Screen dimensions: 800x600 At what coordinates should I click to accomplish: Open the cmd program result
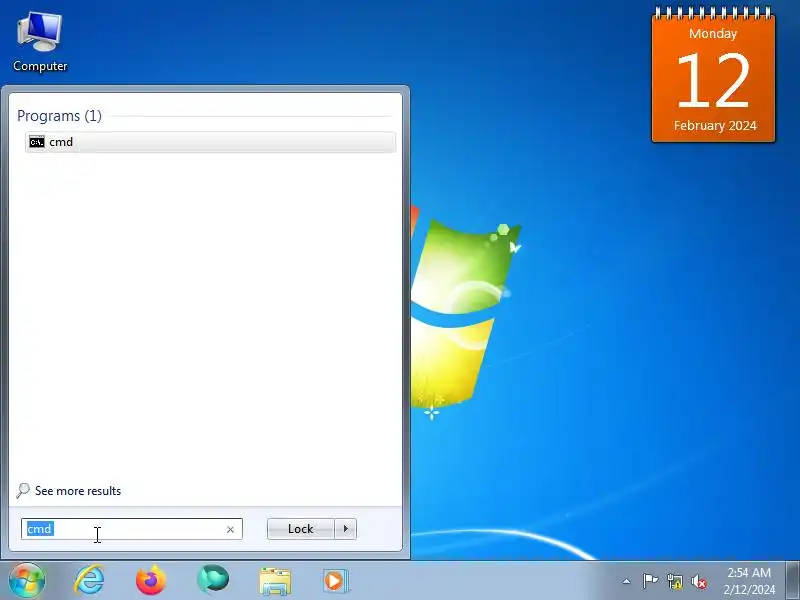210,142
